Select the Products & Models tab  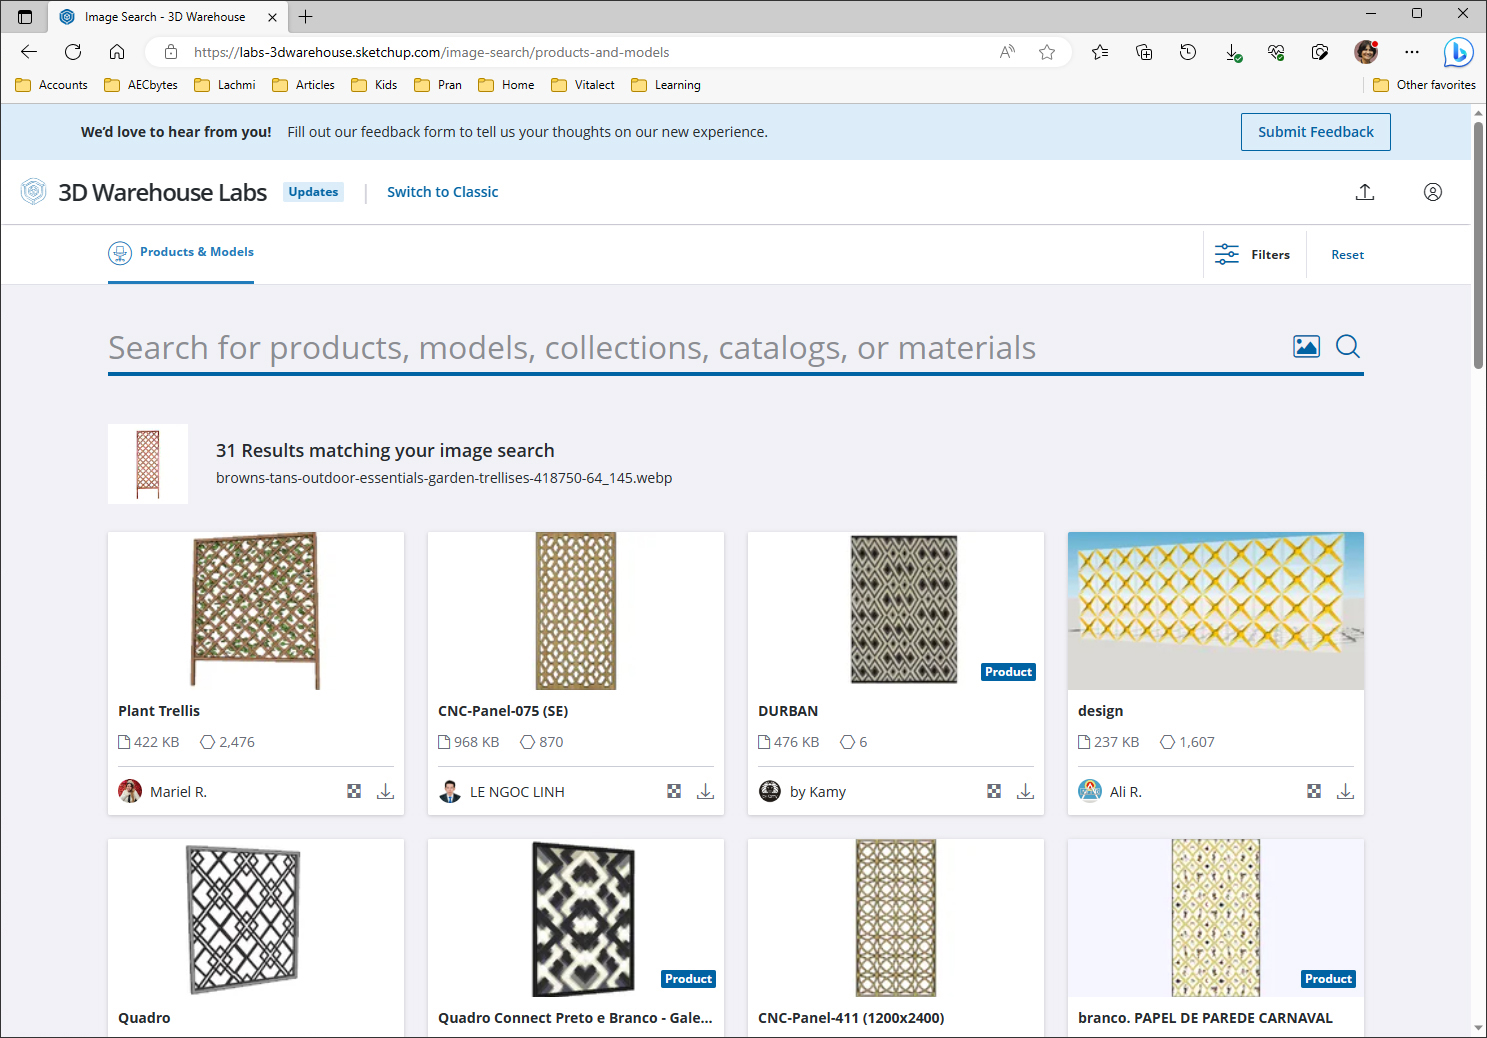tap(181, 253)
